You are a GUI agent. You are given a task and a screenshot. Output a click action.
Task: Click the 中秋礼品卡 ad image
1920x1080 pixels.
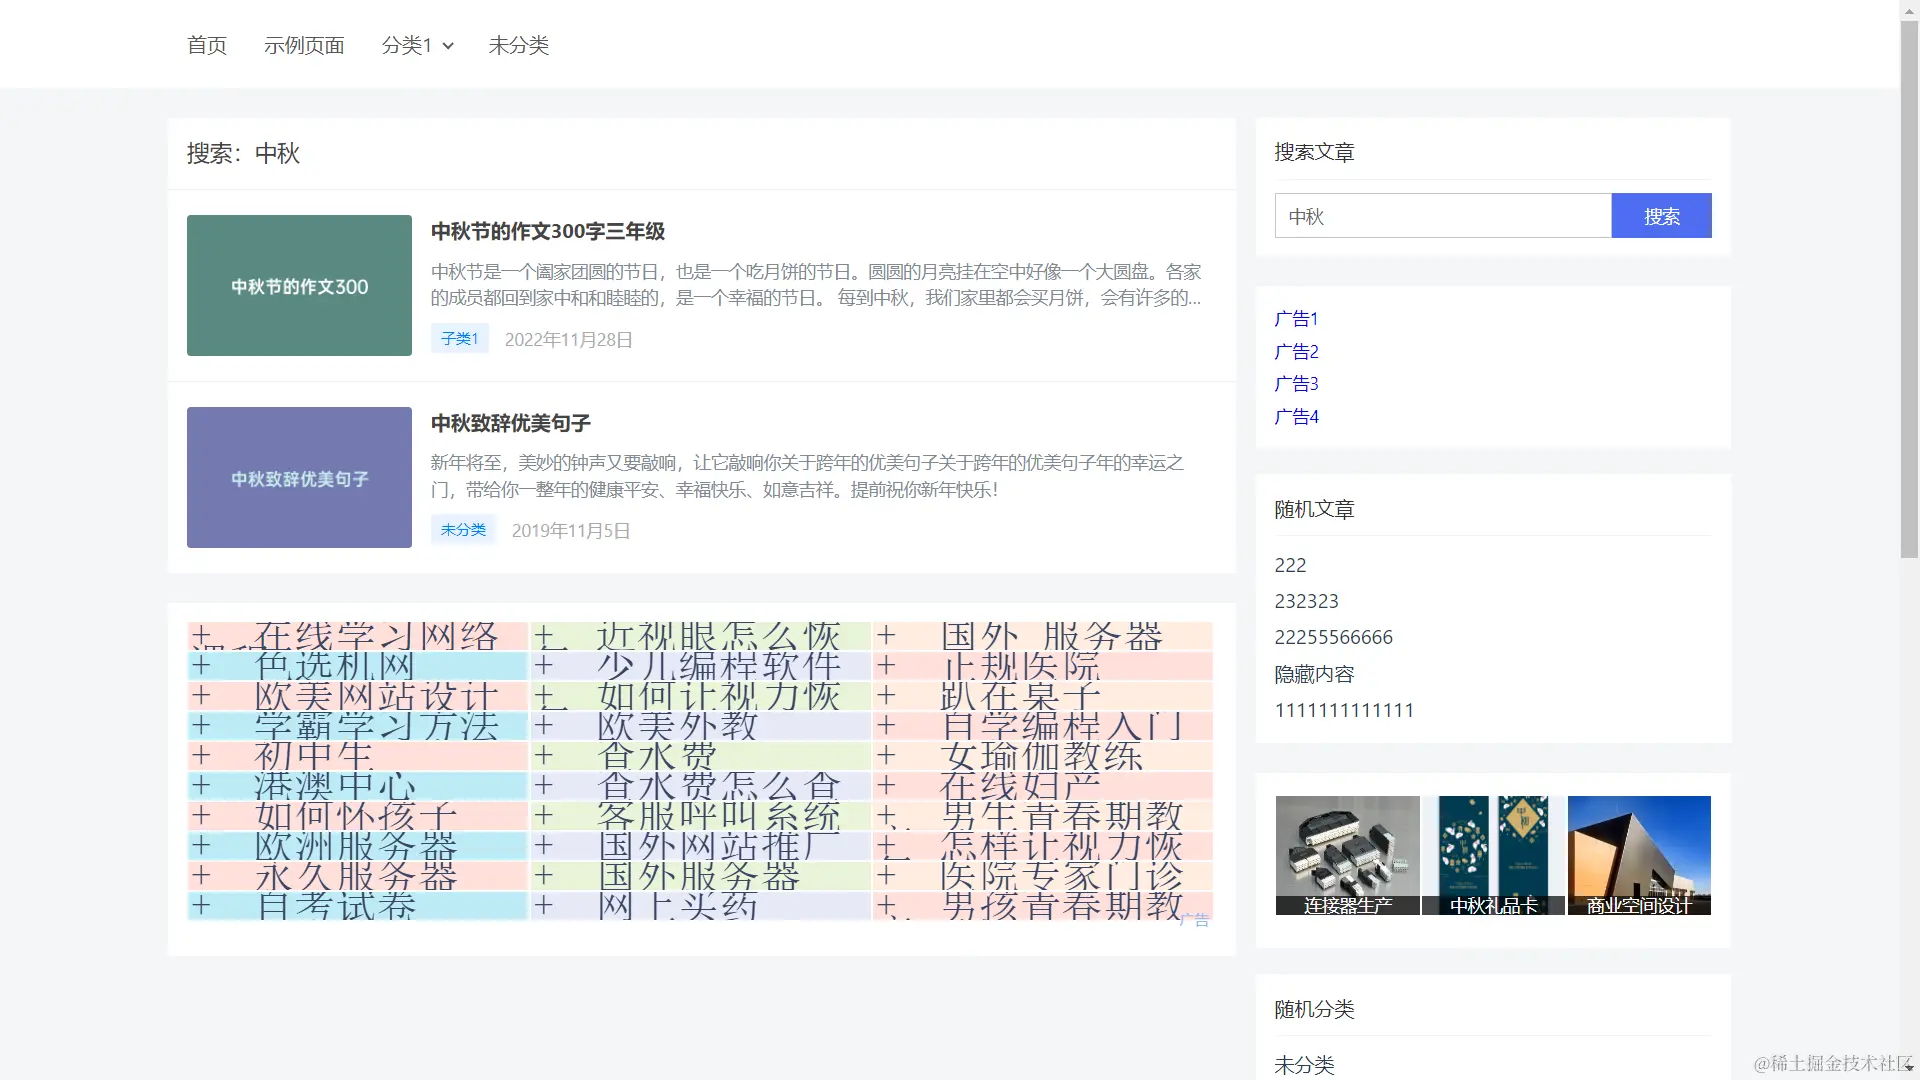pos(1493,855)
